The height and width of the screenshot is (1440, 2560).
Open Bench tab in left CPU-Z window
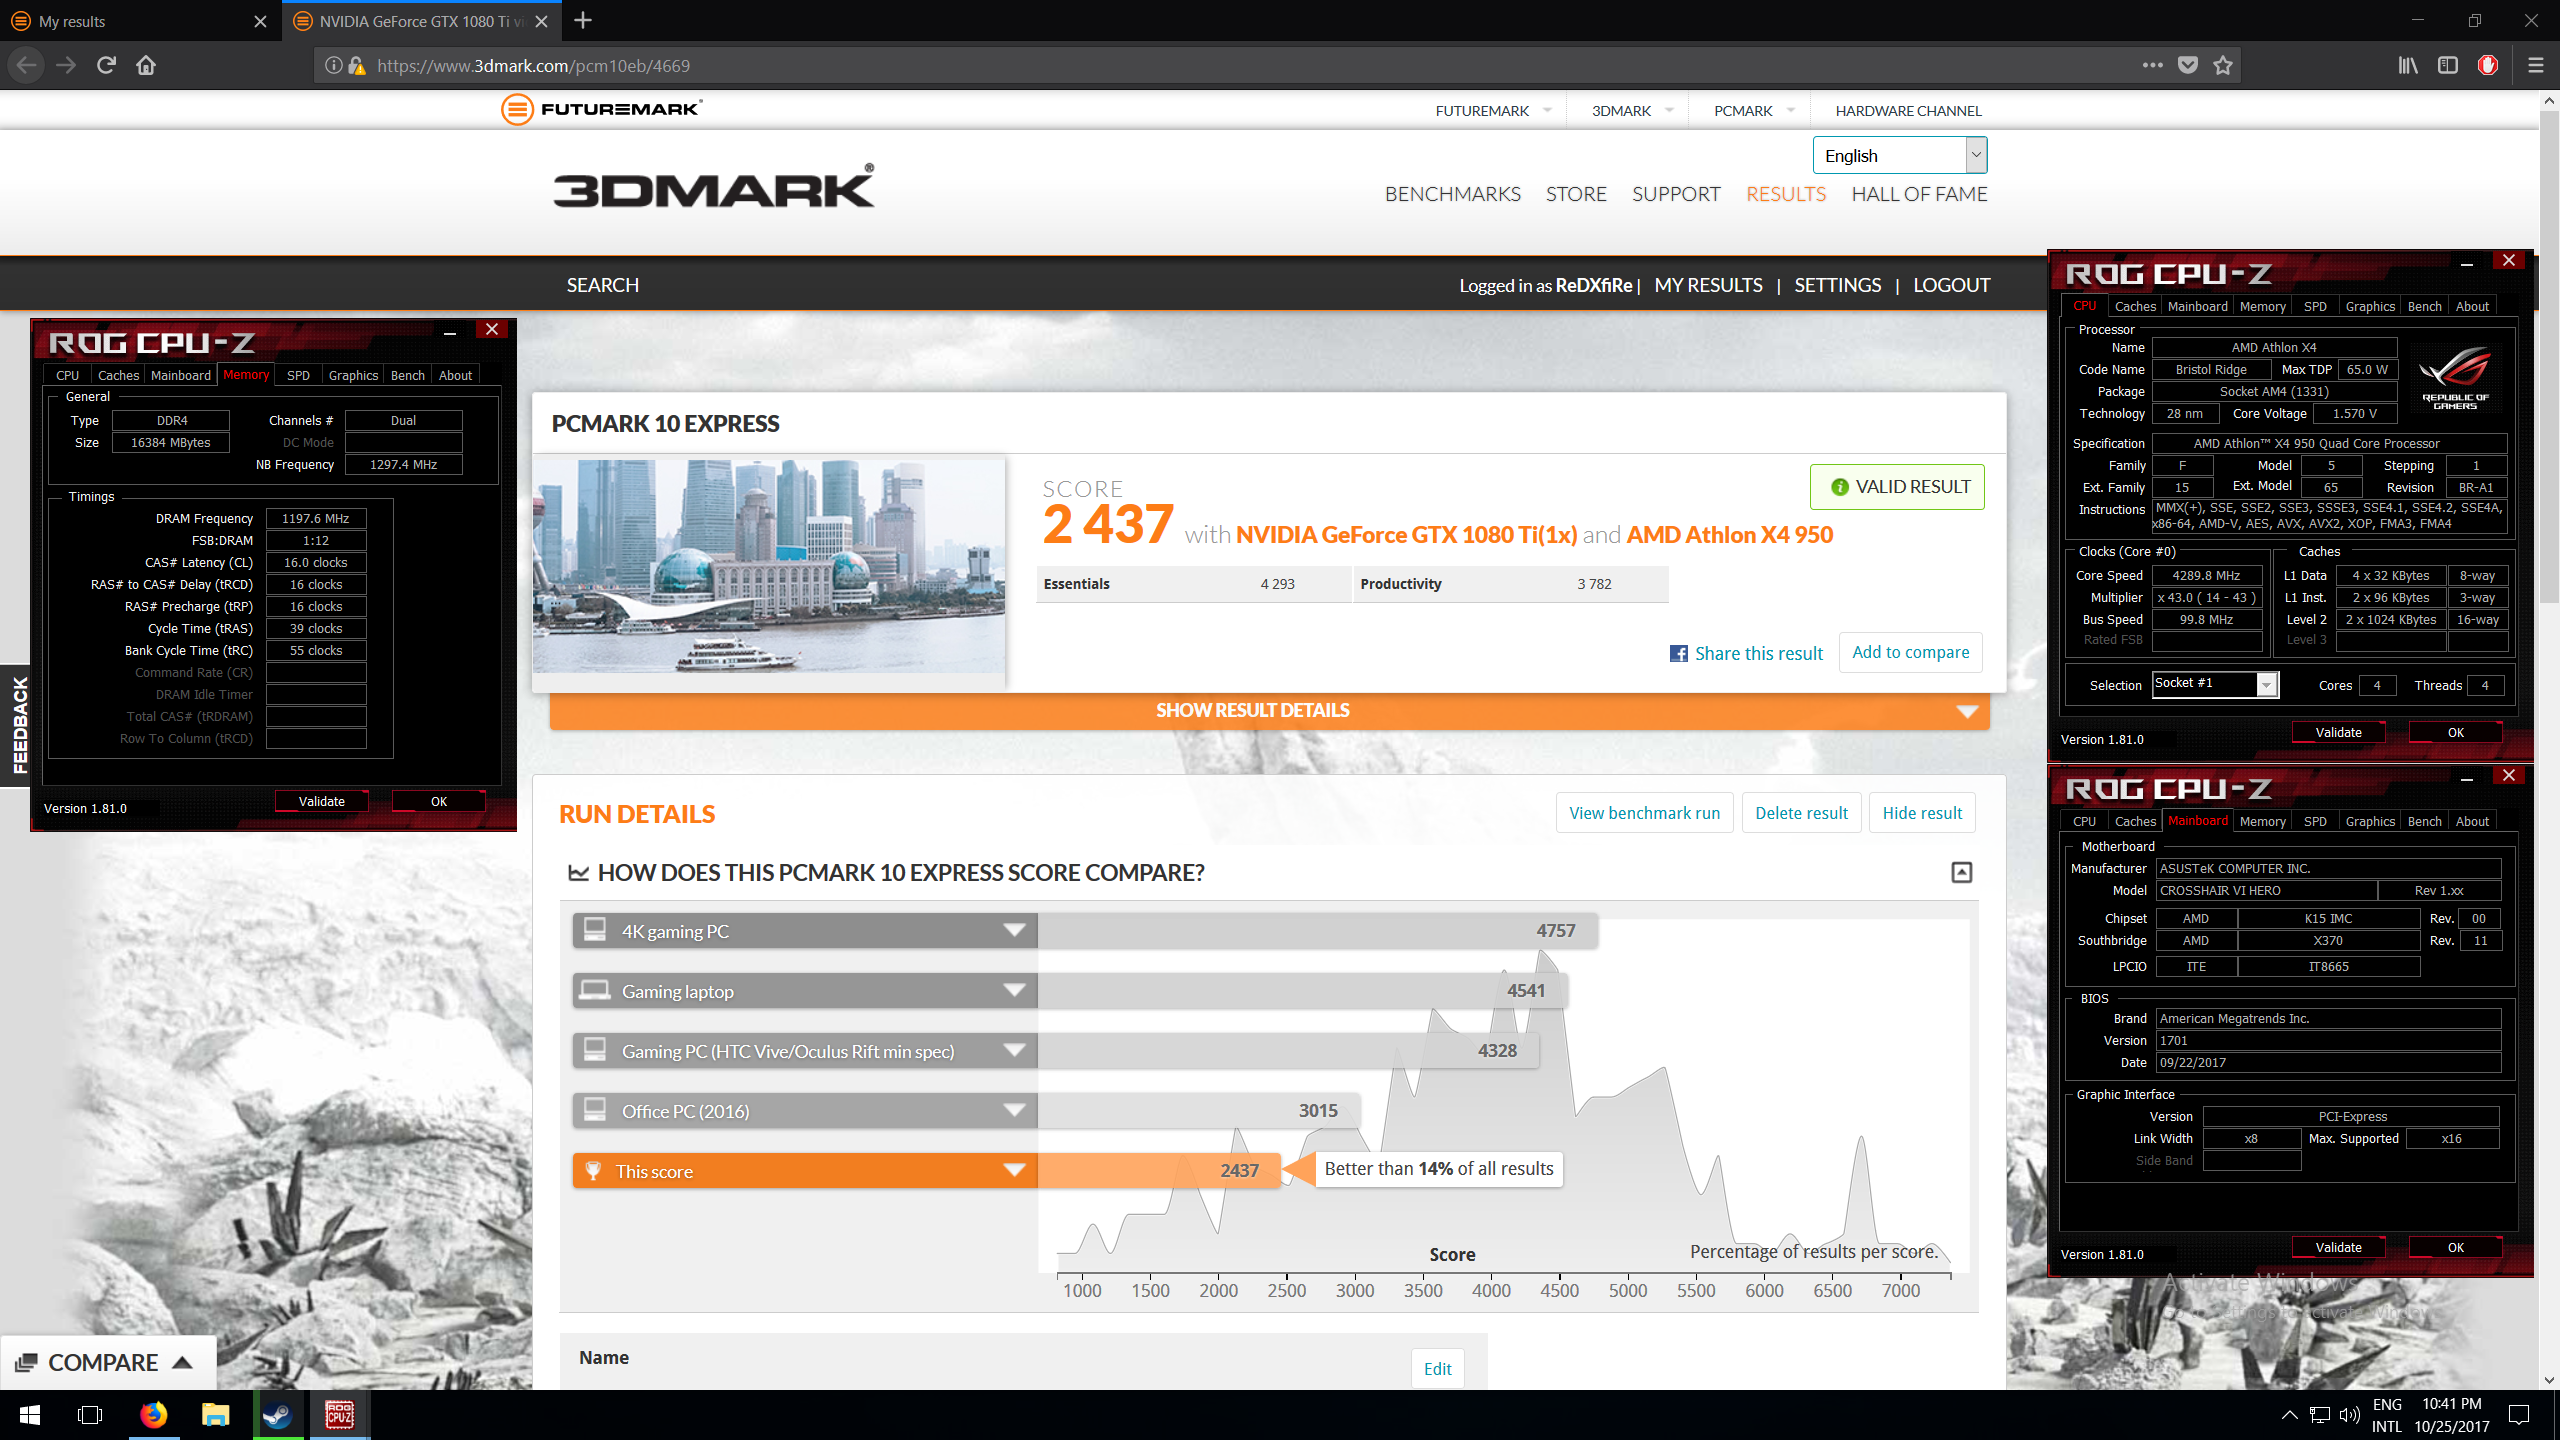point(407,375)
